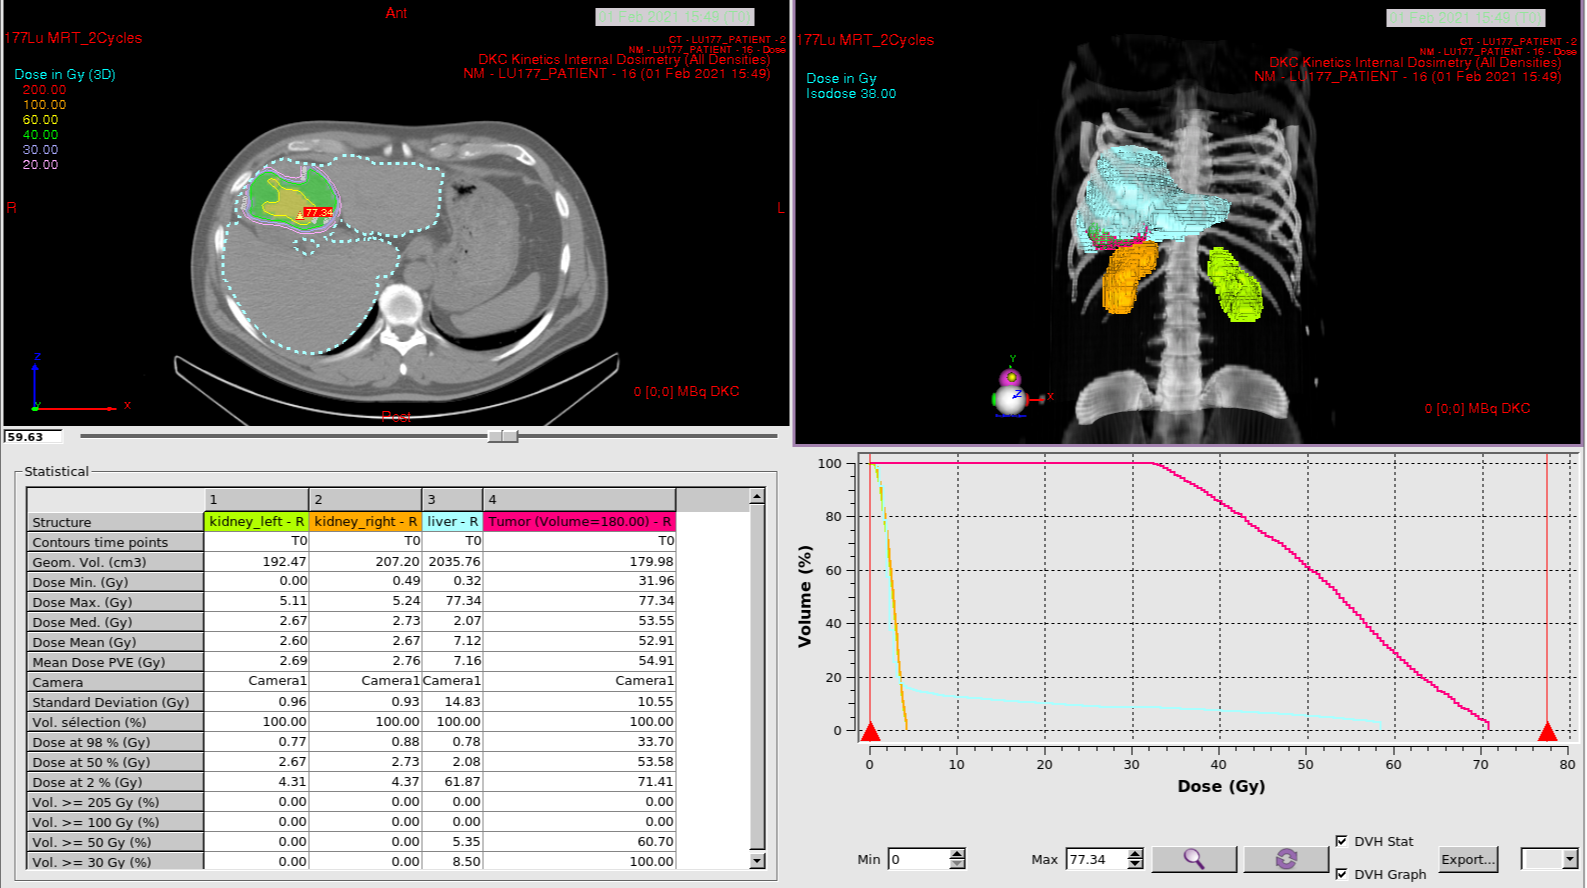Image resolution: width=1587 pixels, height=888 pixels.
Task: Click the slice position field showing 59.63
Action: click(32, 437)
